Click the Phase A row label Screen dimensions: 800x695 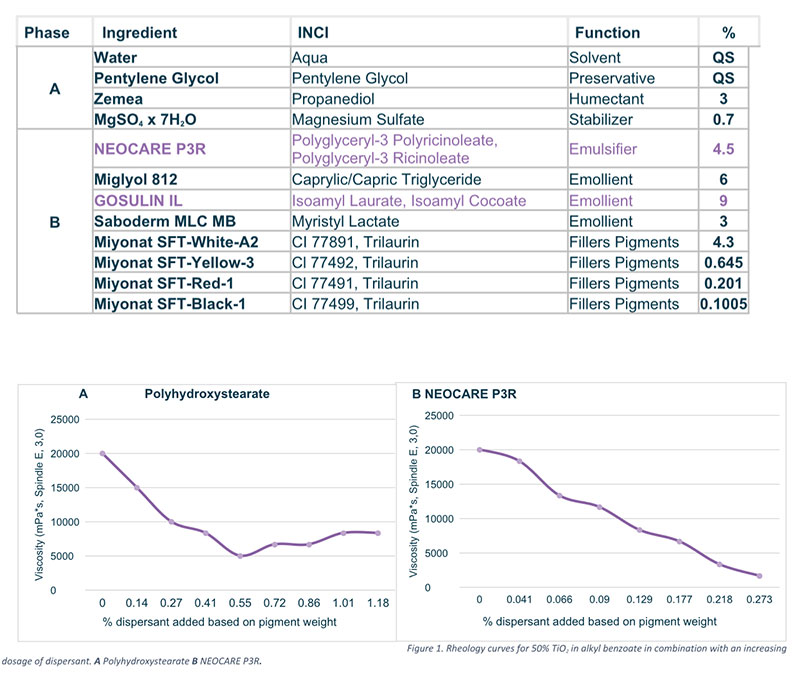click(x=56, y=89)
